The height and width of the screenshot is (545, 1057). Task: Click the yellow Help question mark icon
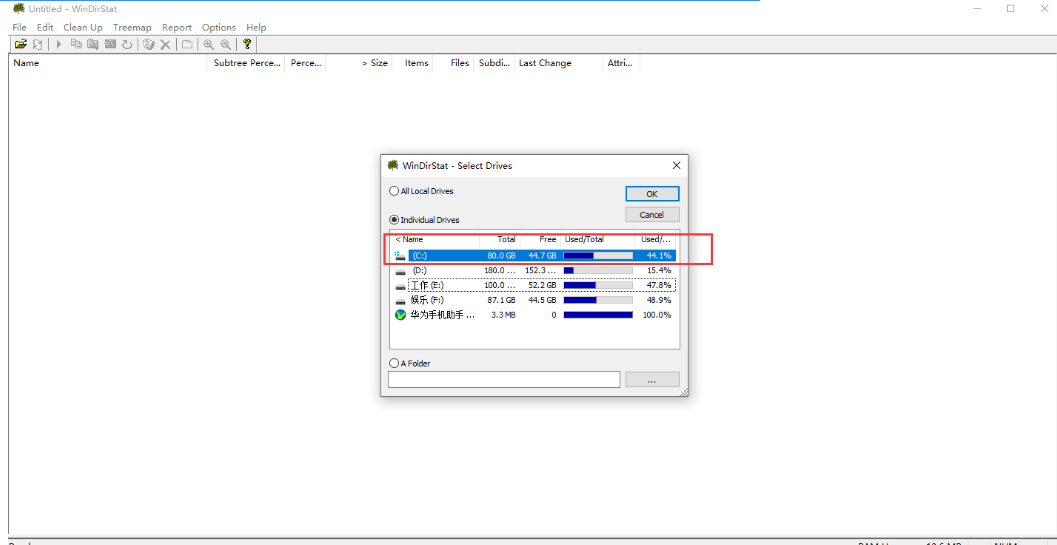tap(247, 44)
